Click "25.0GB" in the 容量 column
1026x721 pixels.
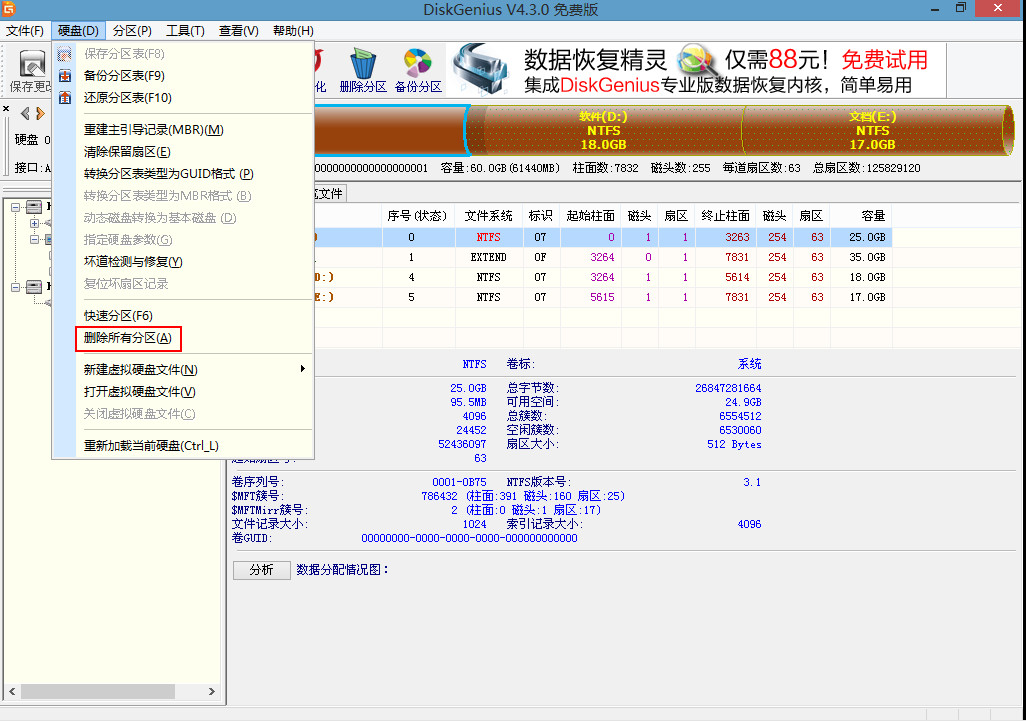point(867,237)
